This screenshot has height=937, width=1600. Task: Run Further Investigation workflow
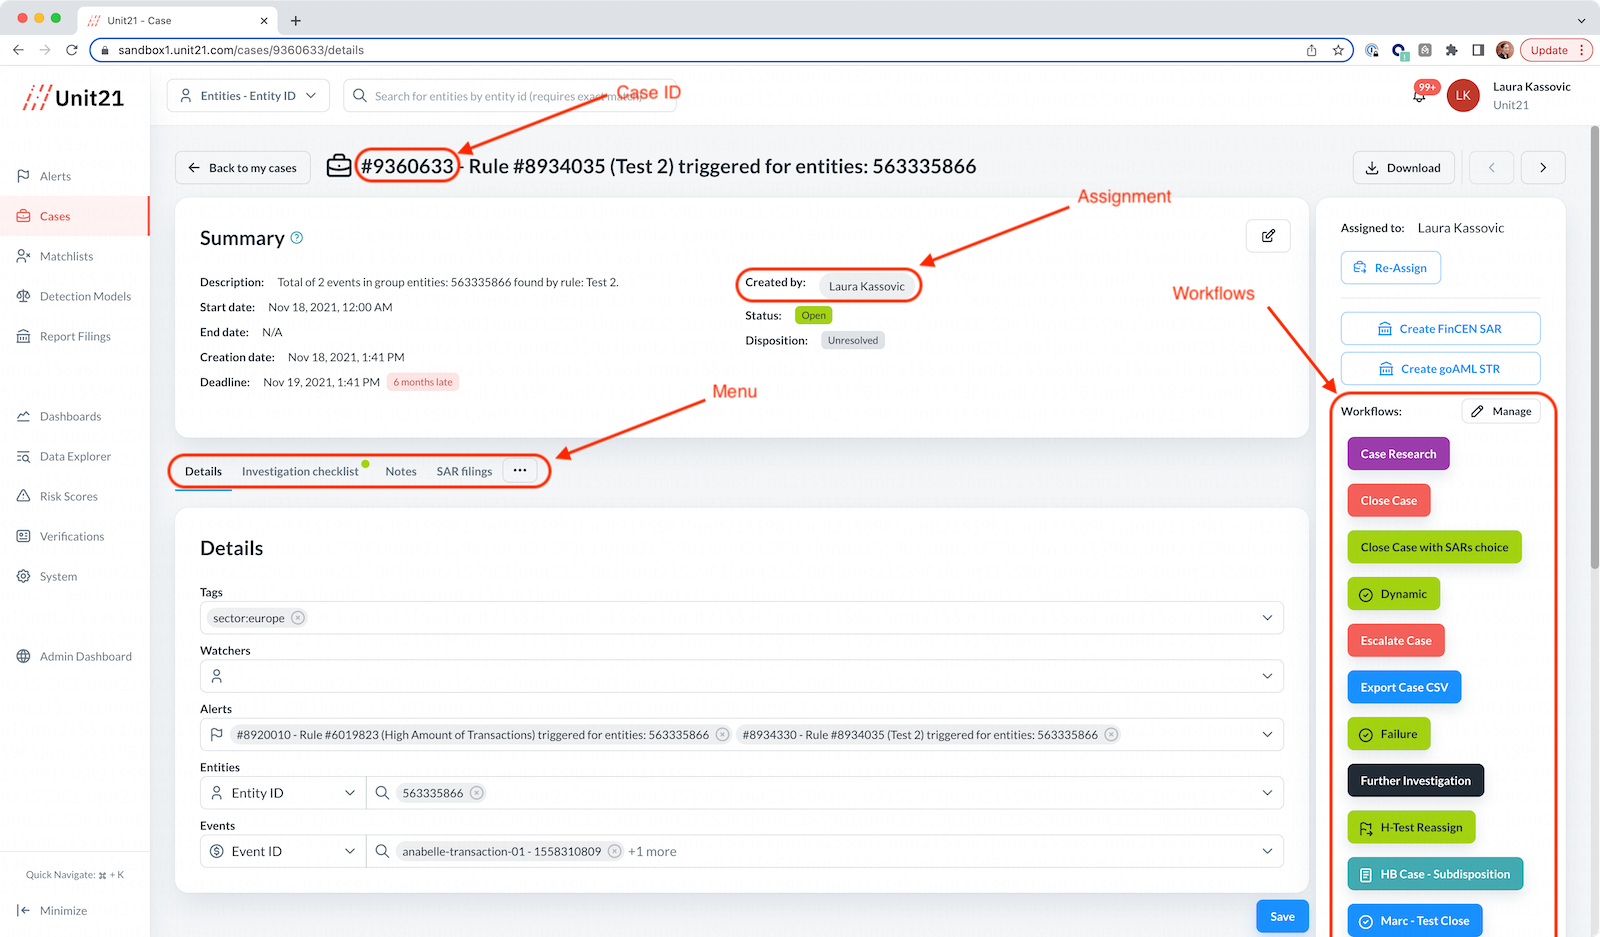pos(1415,781)
